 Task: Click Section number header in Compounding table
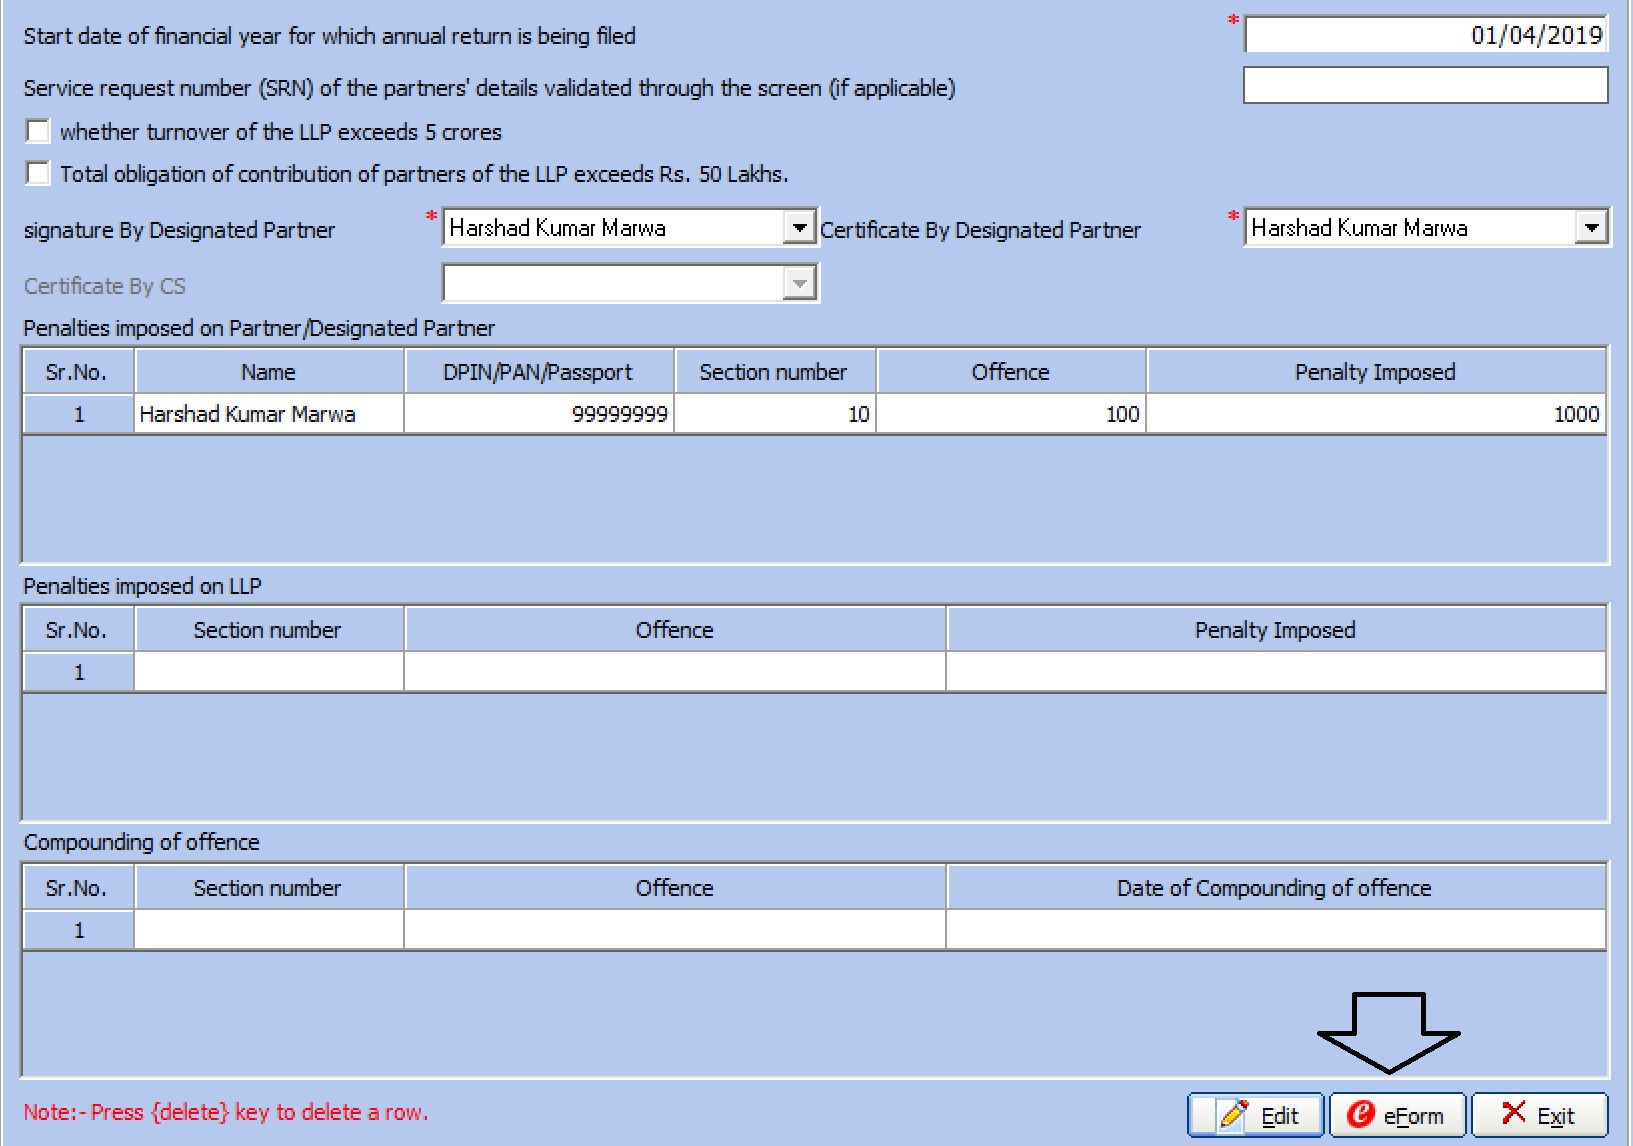click(x=269, y=887)
